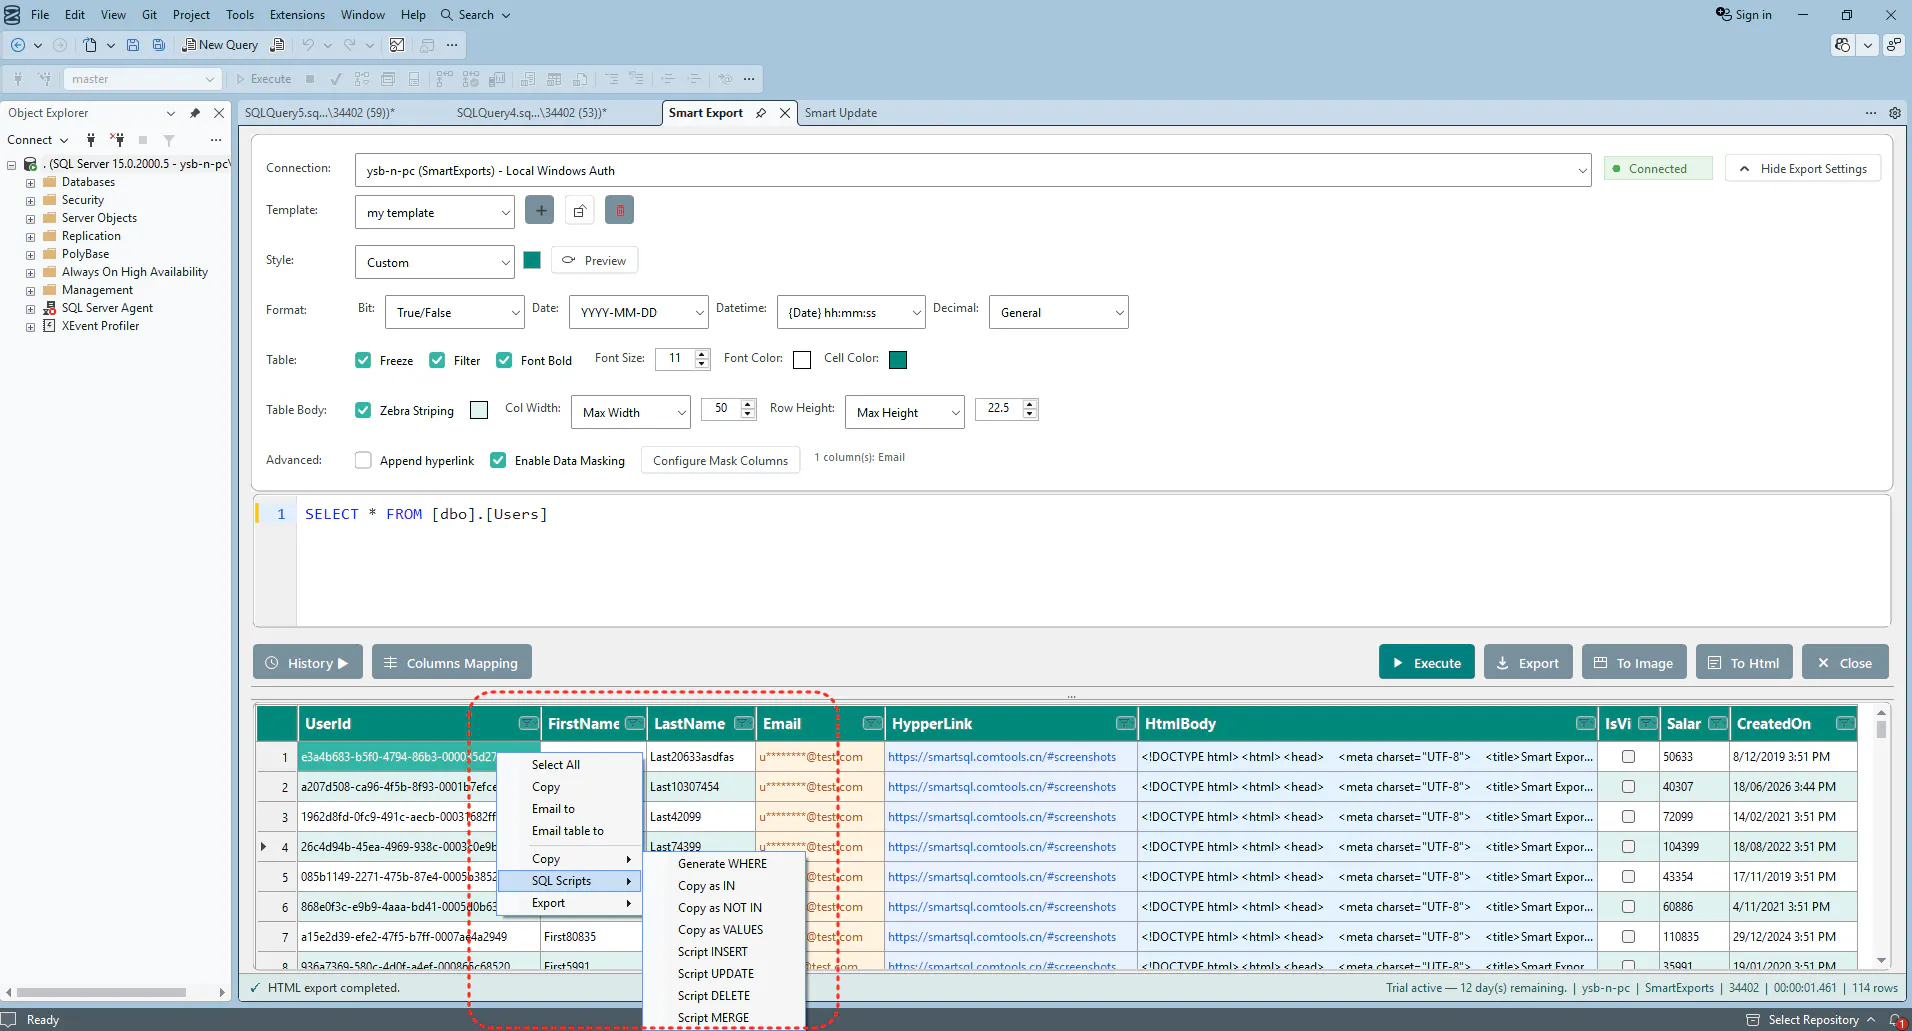The height and width of the screenshot is (1031, 1912).
Task: Click the New Query toolbar button
Action: tap(220, 45)
